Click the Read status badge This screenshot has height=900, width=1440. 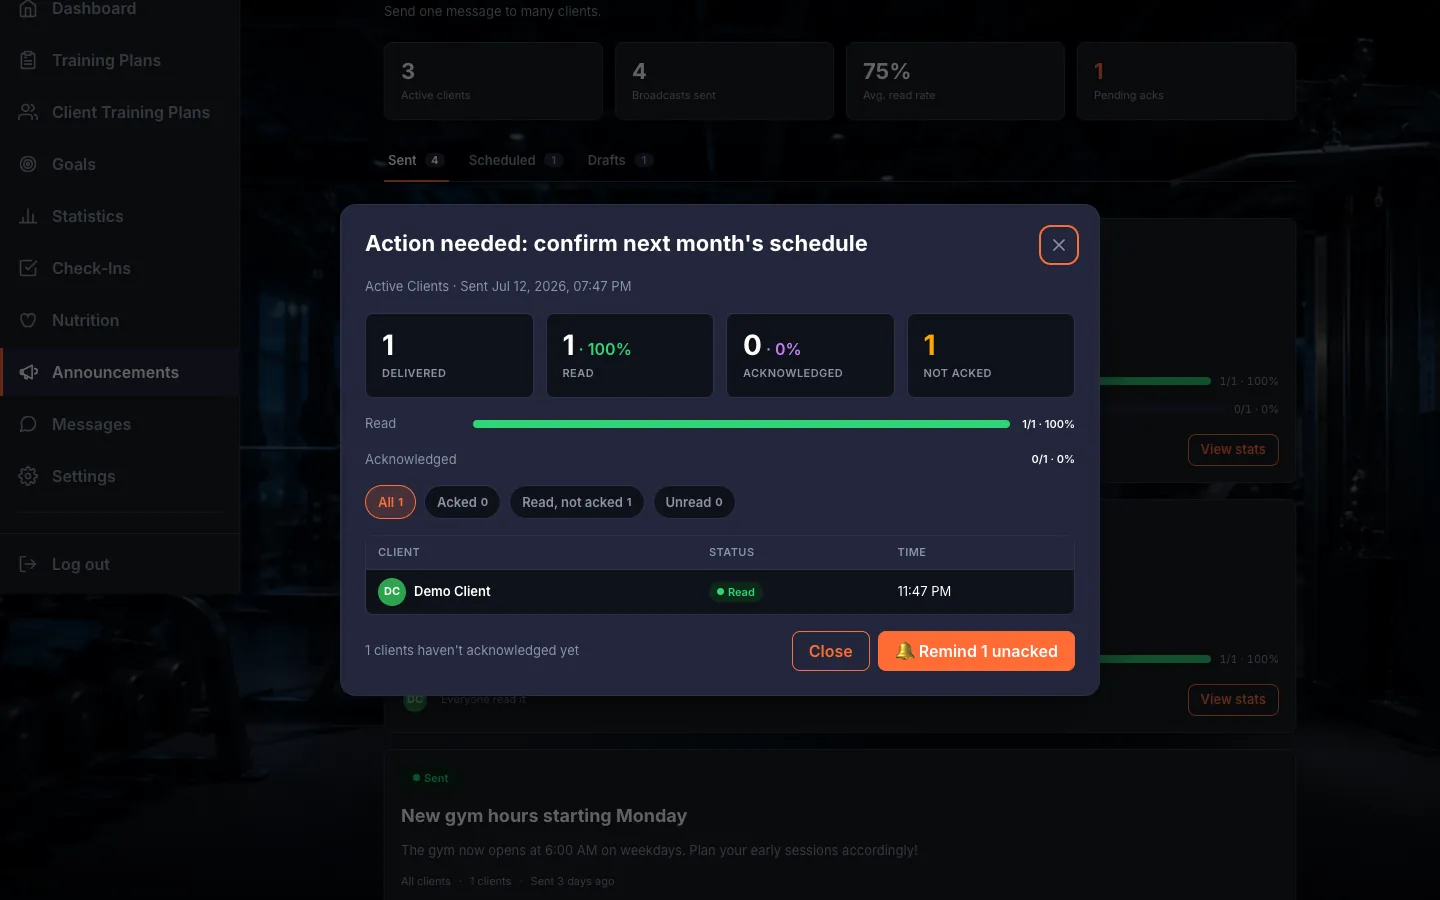click(x=736, y=592)
